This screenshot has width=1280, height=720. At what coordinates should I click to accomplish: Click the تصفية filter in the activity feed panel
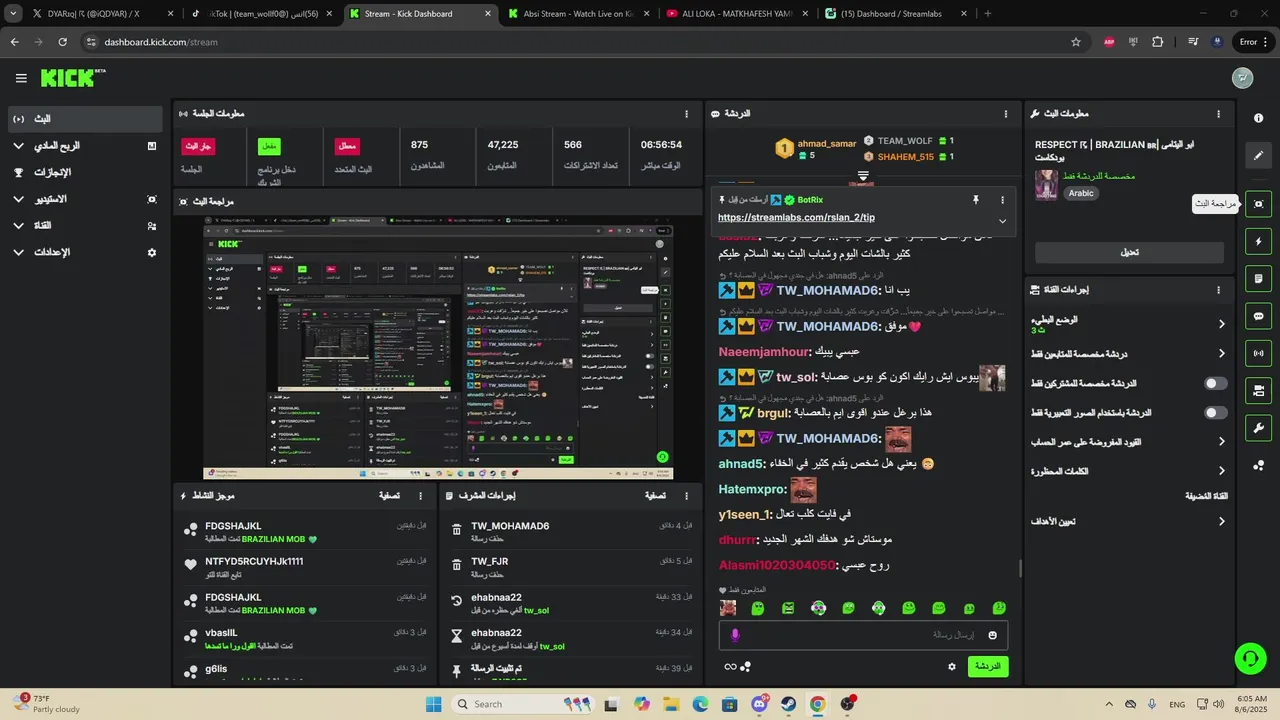coord(389,495)
